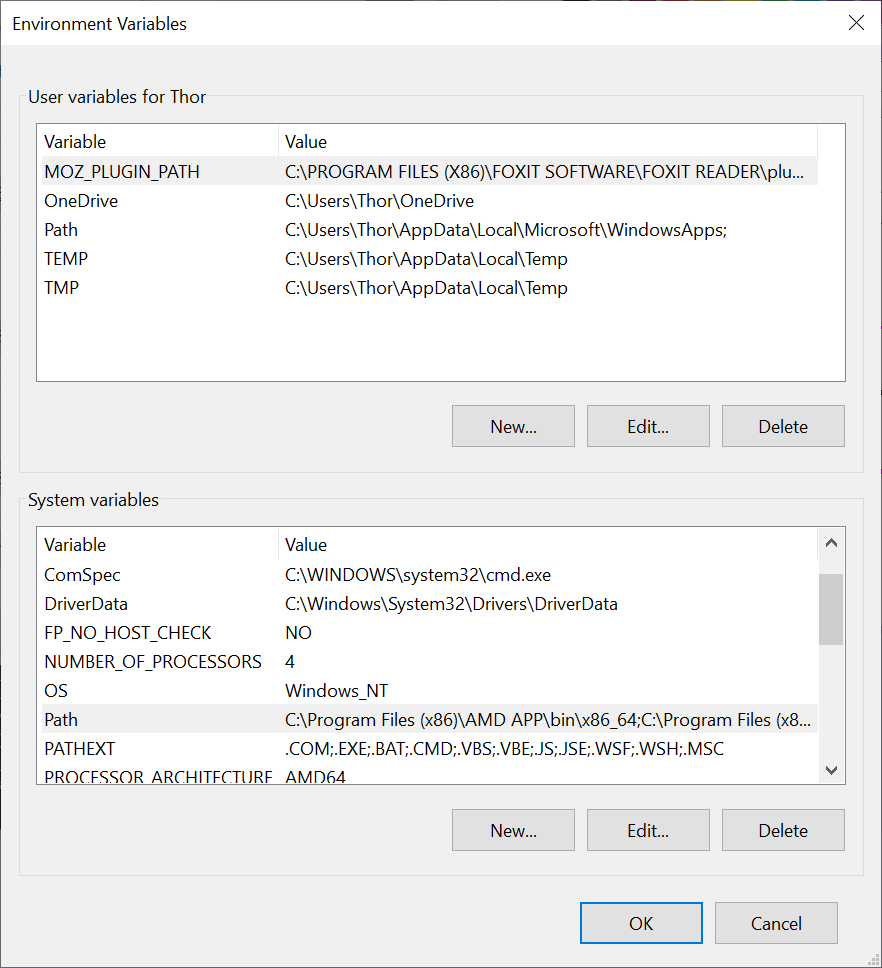Click Edit under user variables
The height and width of the screenshot is (968, 882).
pos(648,426)
